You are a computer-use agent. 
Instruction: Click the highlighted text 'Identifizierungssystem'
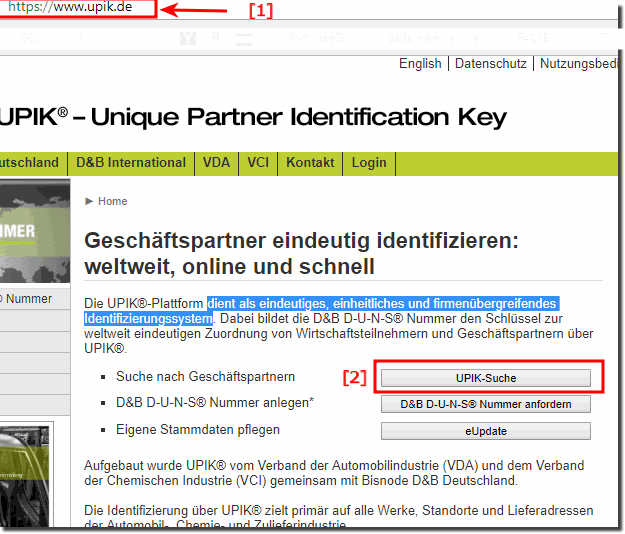click(148, 319)
